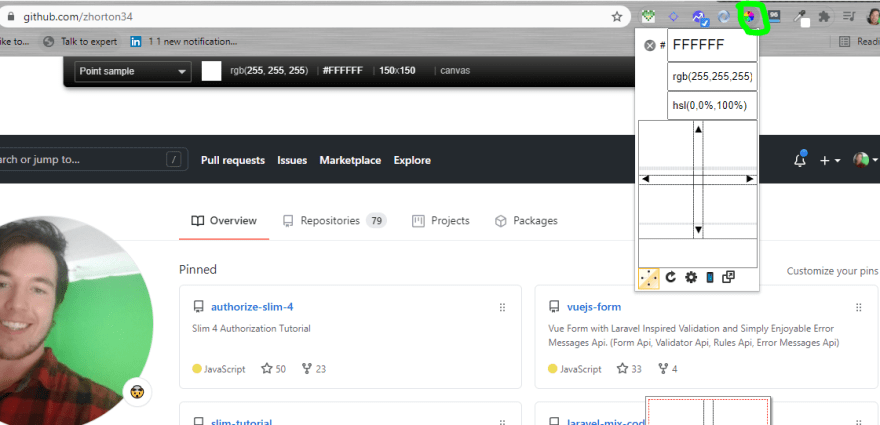Click the 4 forks count on vuejs-form

[x=668, y=369]
